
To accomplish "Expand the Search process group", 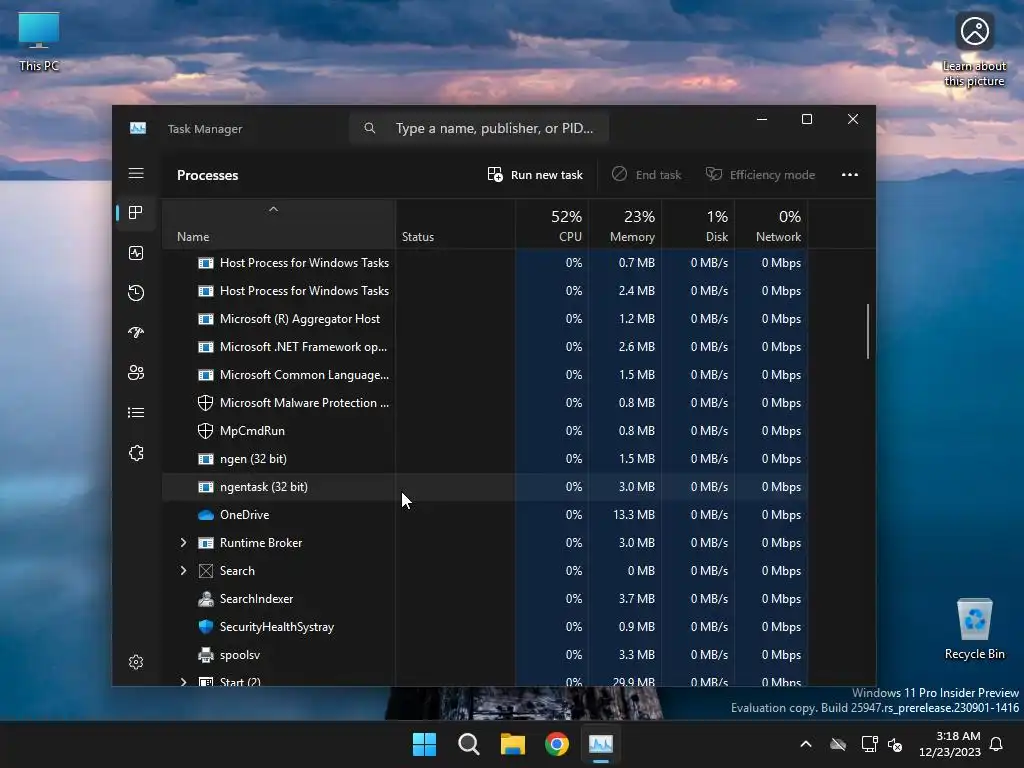I will [x=184, y=571].
